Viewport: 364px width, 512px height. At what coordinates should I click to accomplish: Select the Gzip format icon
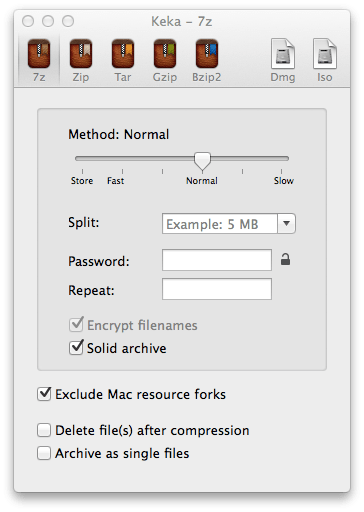165,54
